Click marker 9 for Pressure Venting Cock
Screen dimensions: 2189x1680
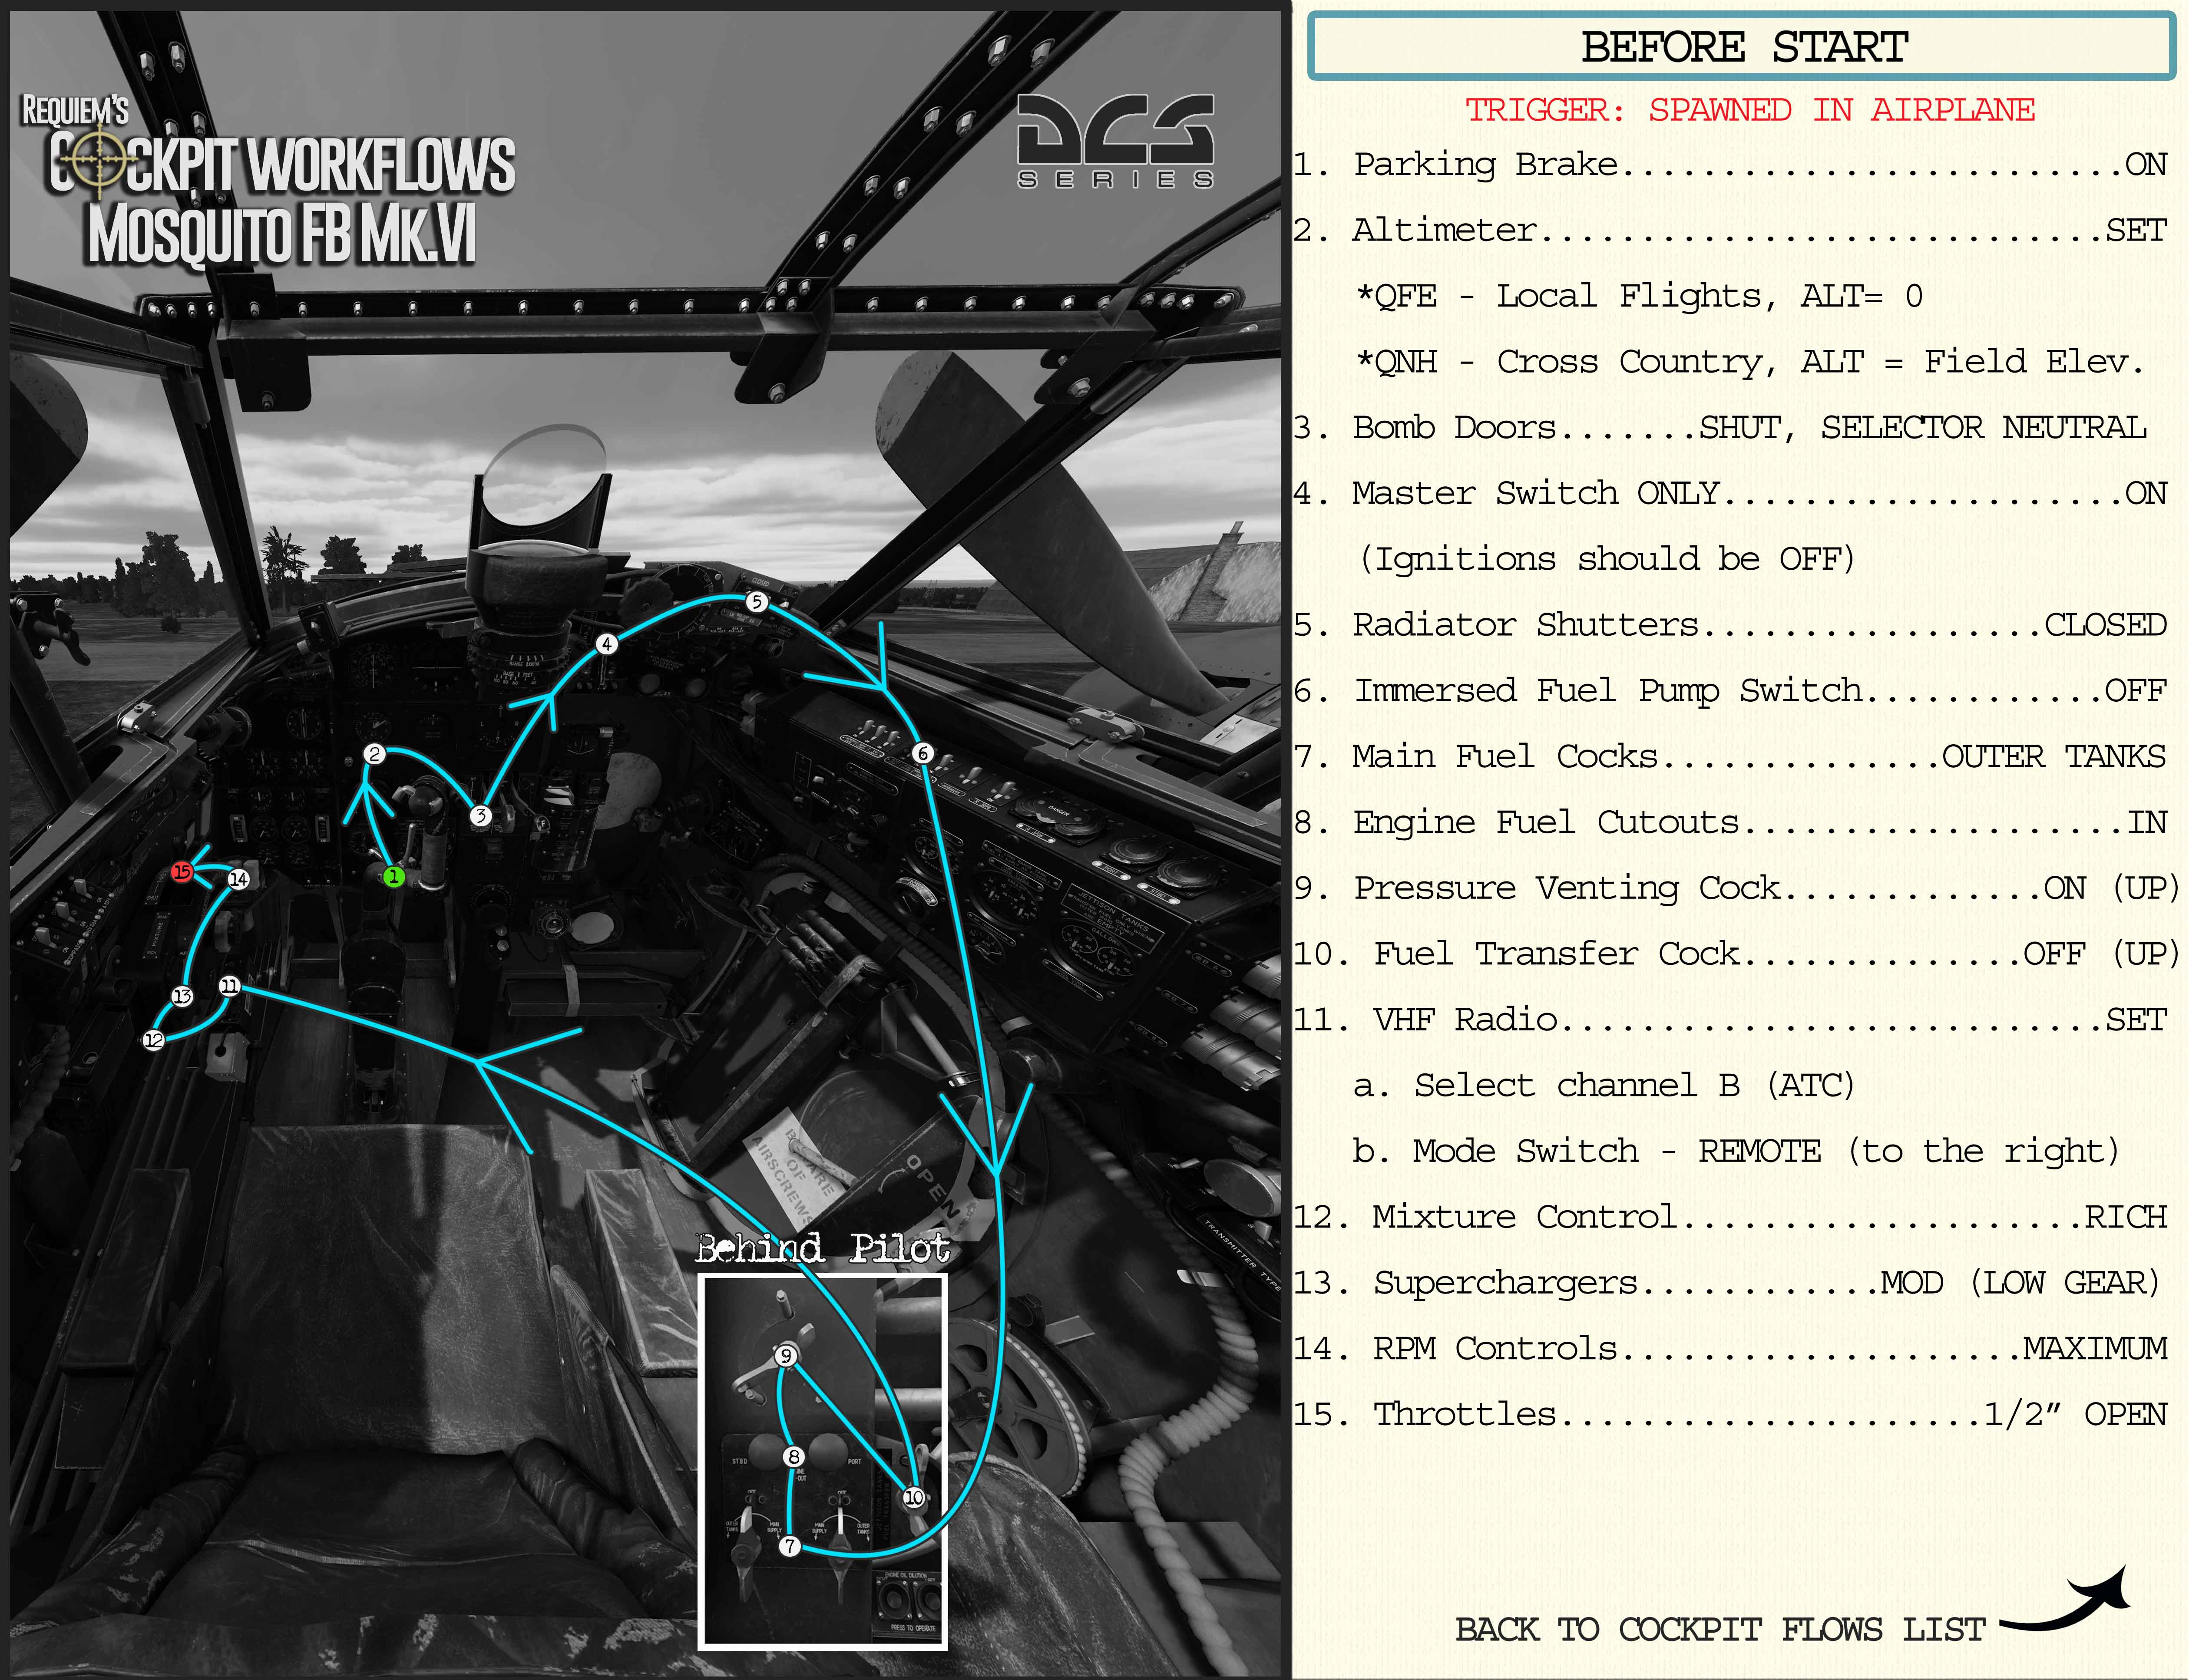(787, 1356)
